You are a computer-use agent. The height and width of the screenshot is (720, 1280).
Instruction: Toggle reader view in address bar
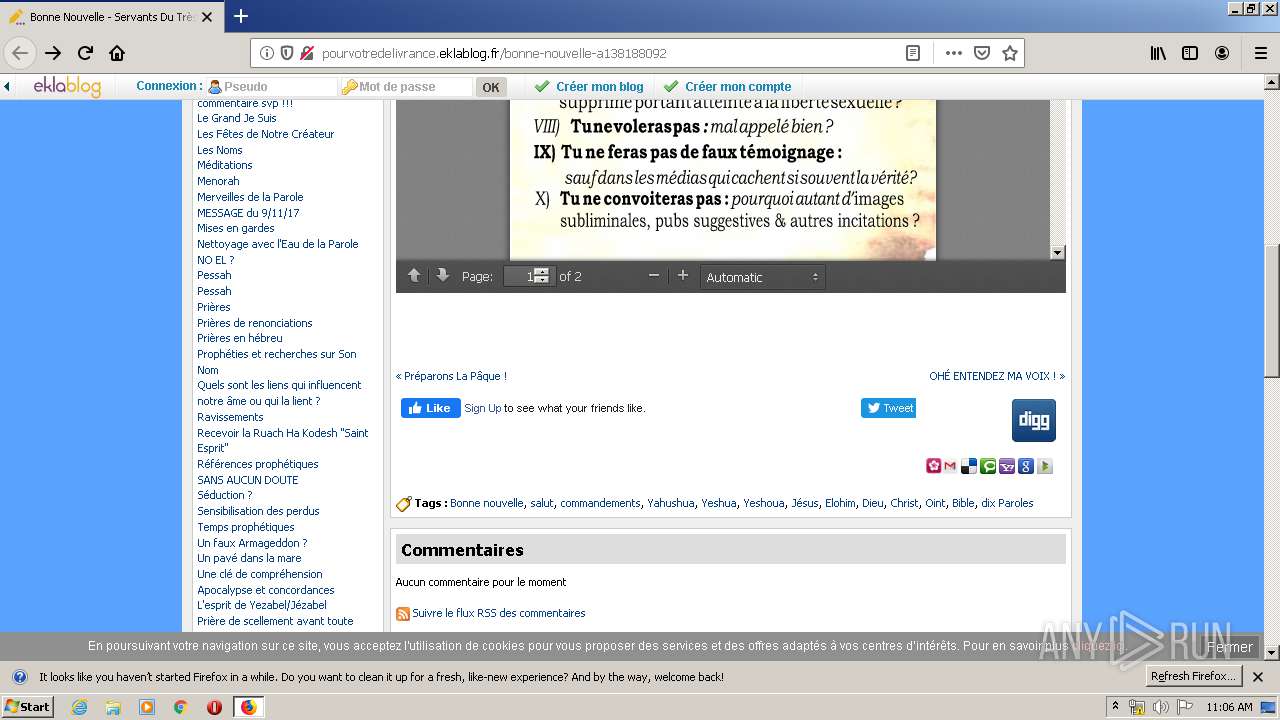[x=913, y=53]
